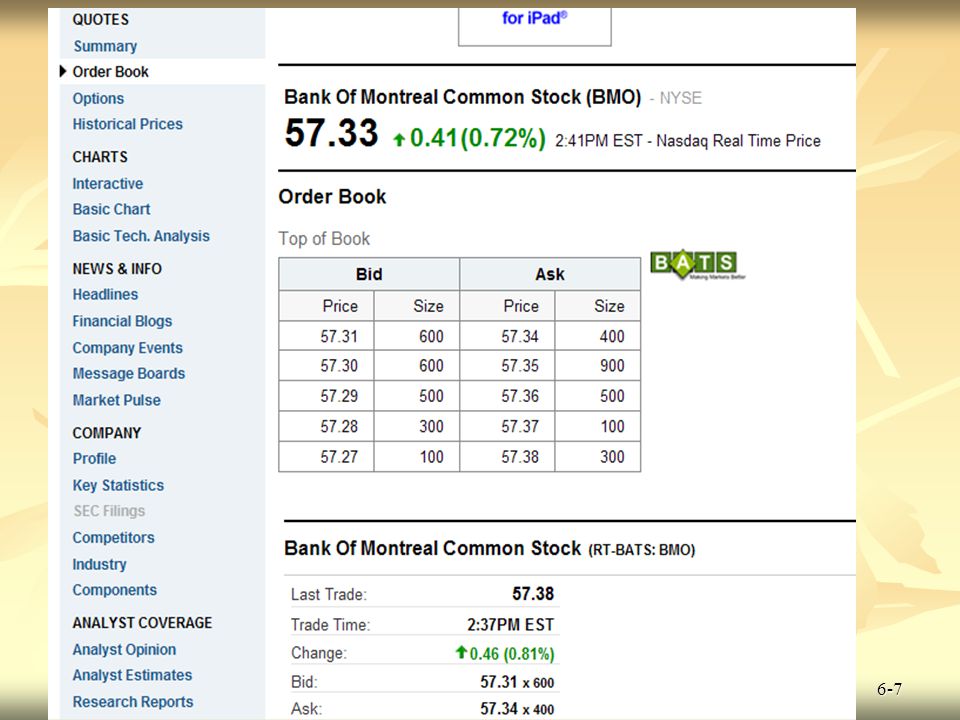Select Order Book in the sidebar

tap(110, 72)
